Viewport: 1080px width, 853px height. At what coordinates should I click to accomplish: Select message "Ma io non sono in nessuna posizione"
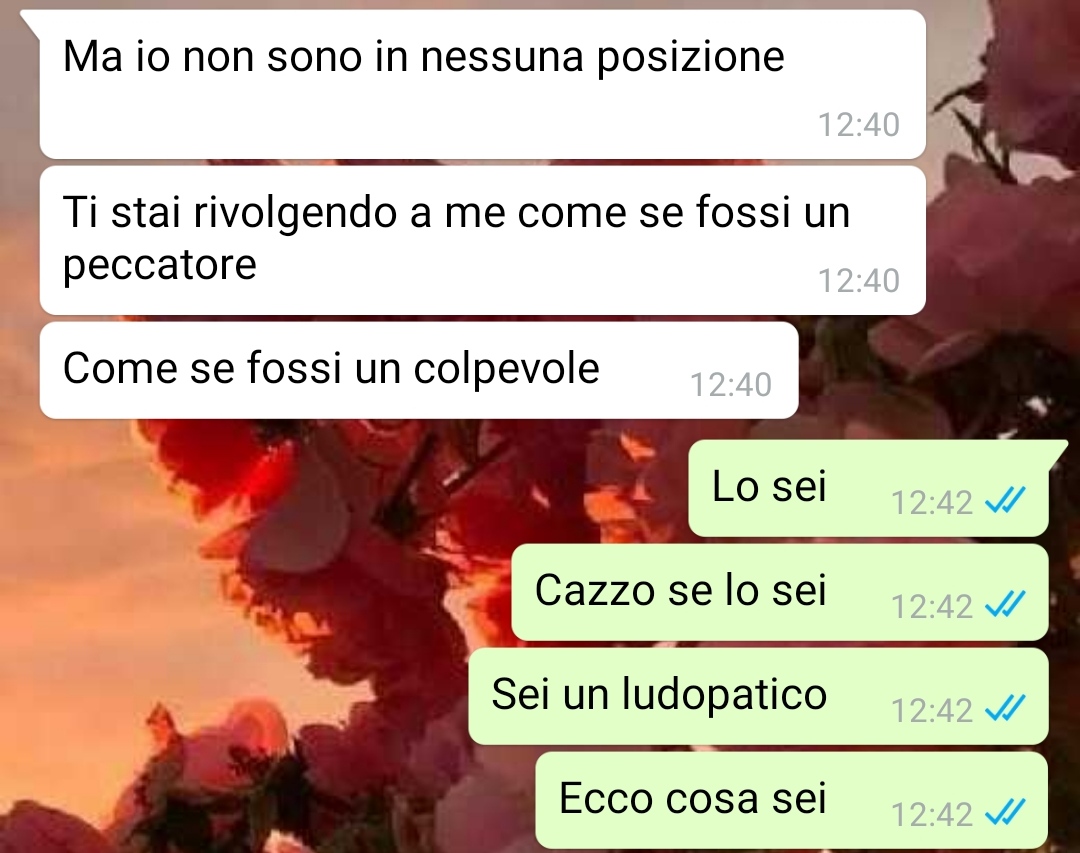click(x=482, y=85)
